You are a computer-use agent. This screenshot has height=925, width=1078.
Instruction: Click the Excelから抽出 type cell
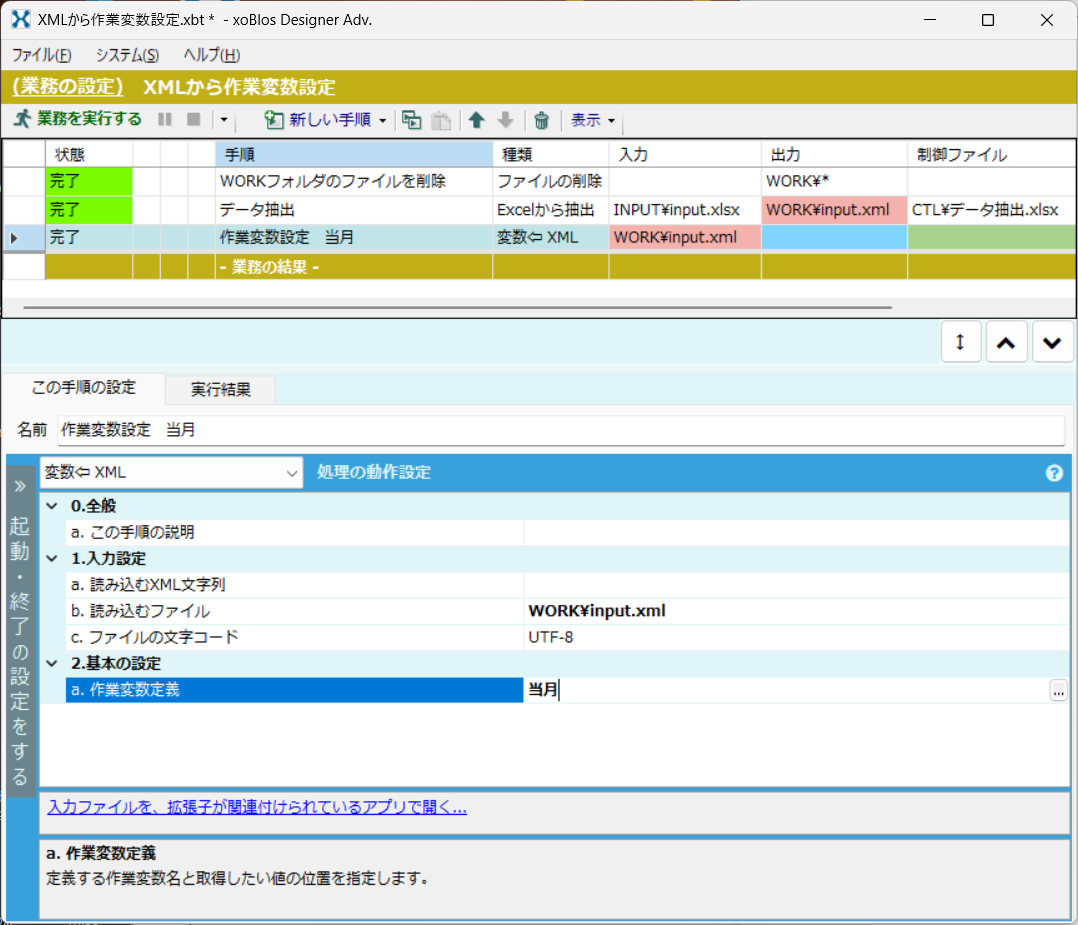coord(551,210)
